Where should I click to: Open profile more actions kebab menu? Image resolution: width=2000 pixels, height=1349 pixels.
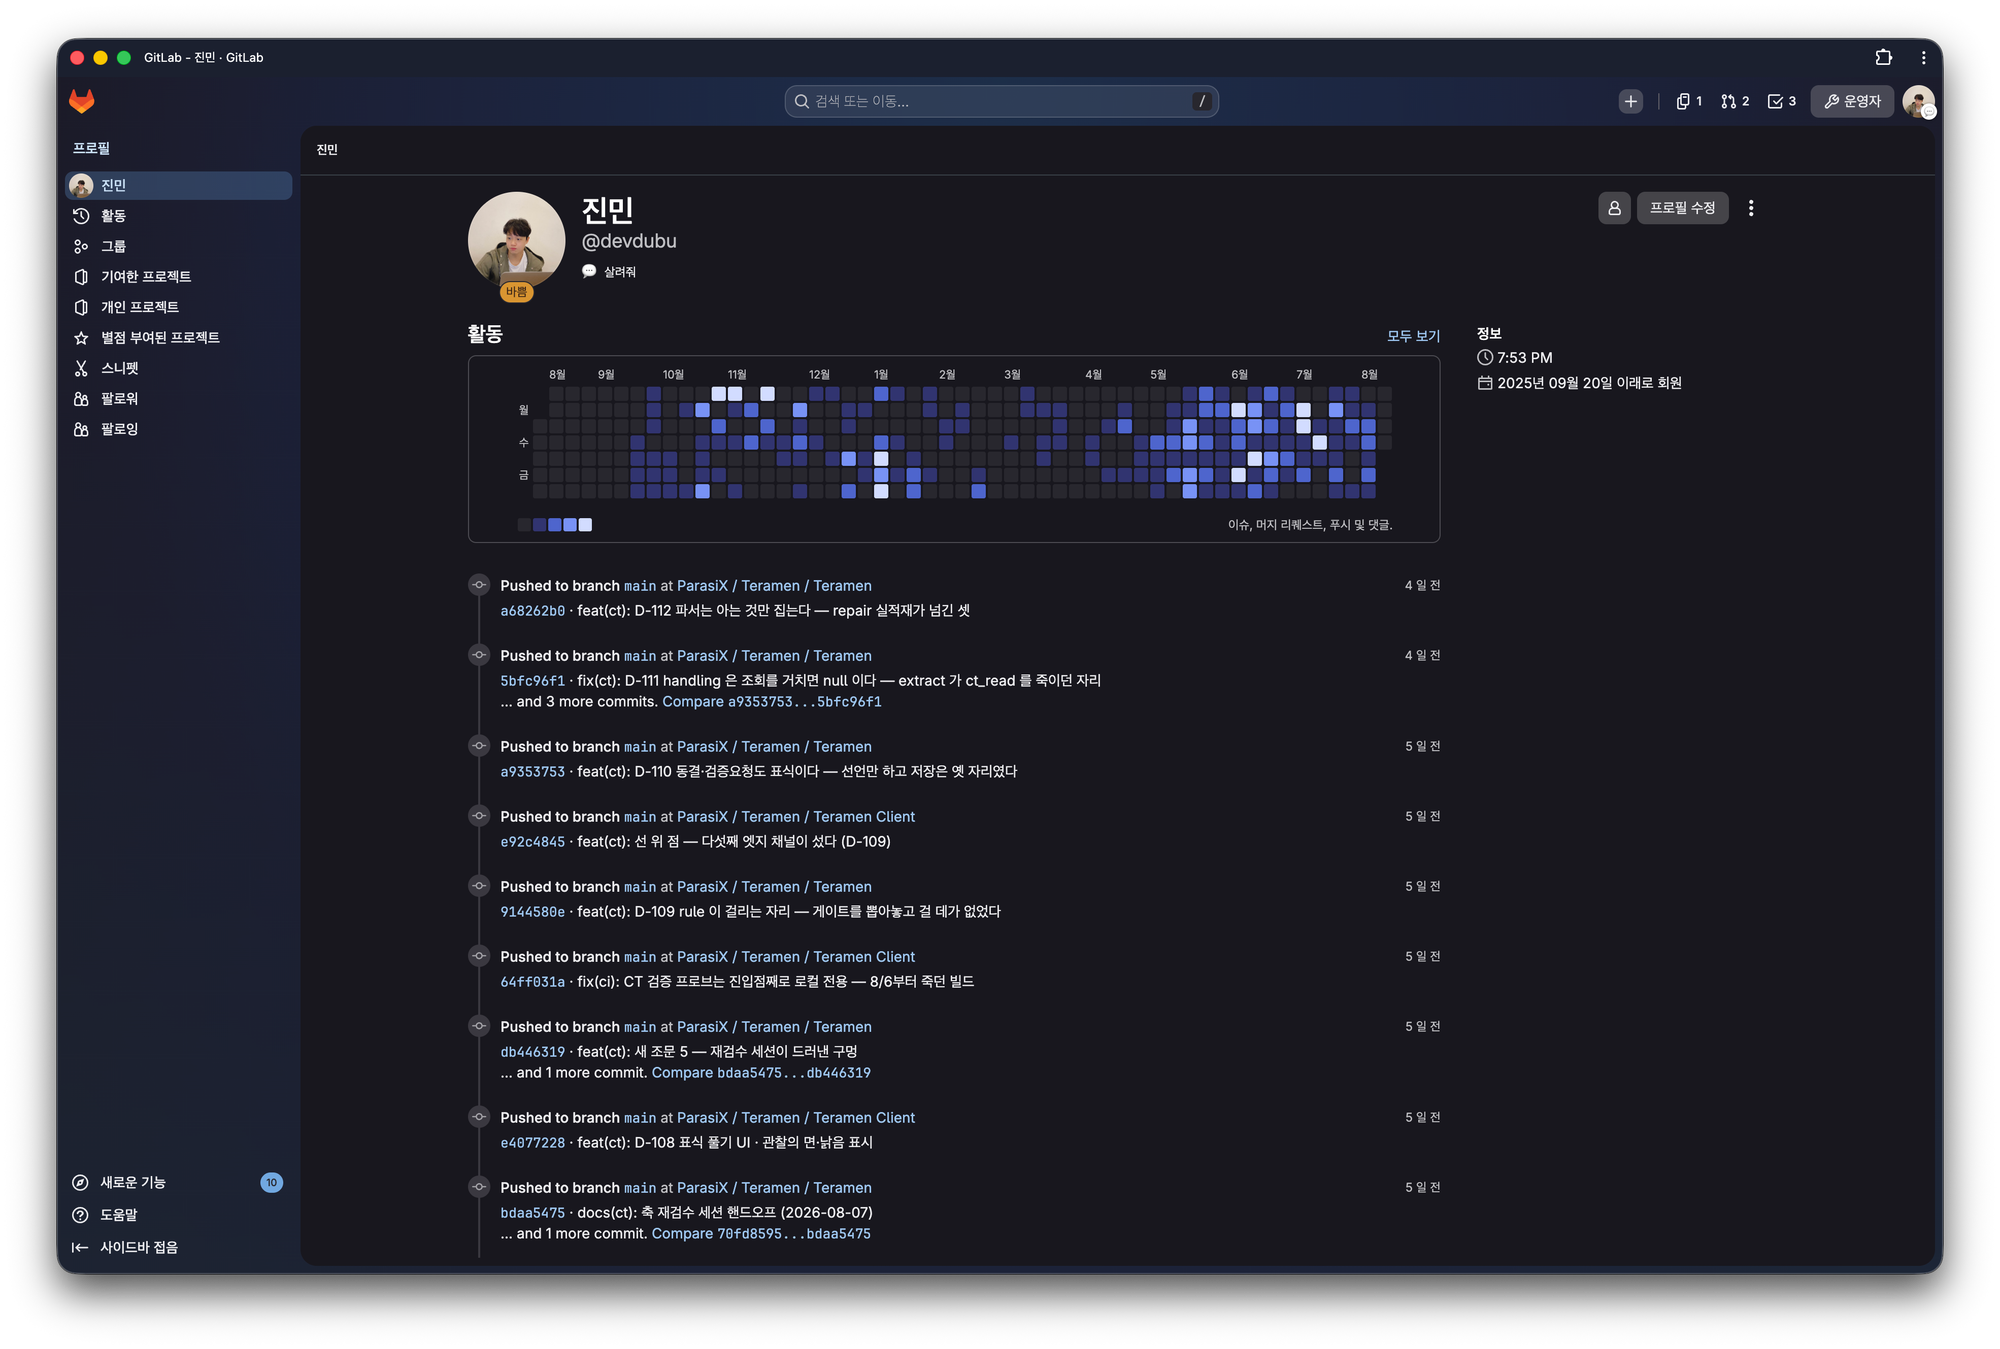click(x=1751, y=208)
